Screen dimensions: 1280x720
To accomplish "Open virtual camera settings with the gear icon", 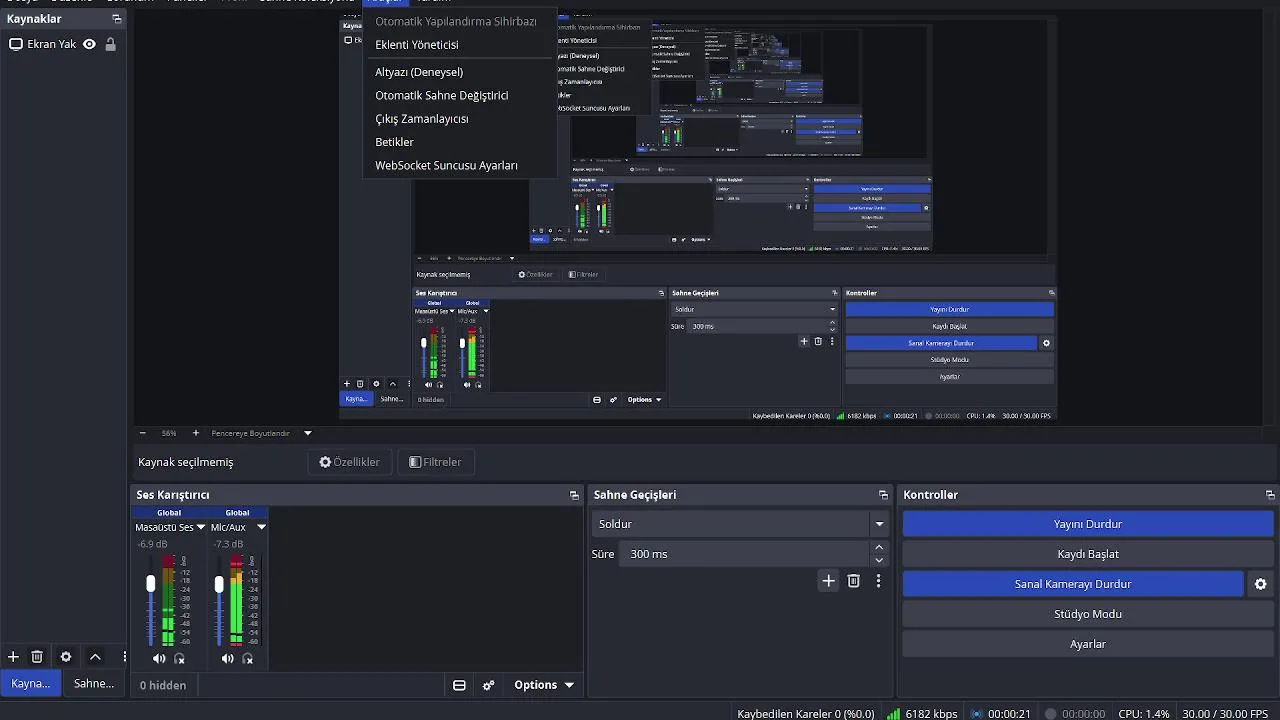I will click(1261, 584).
